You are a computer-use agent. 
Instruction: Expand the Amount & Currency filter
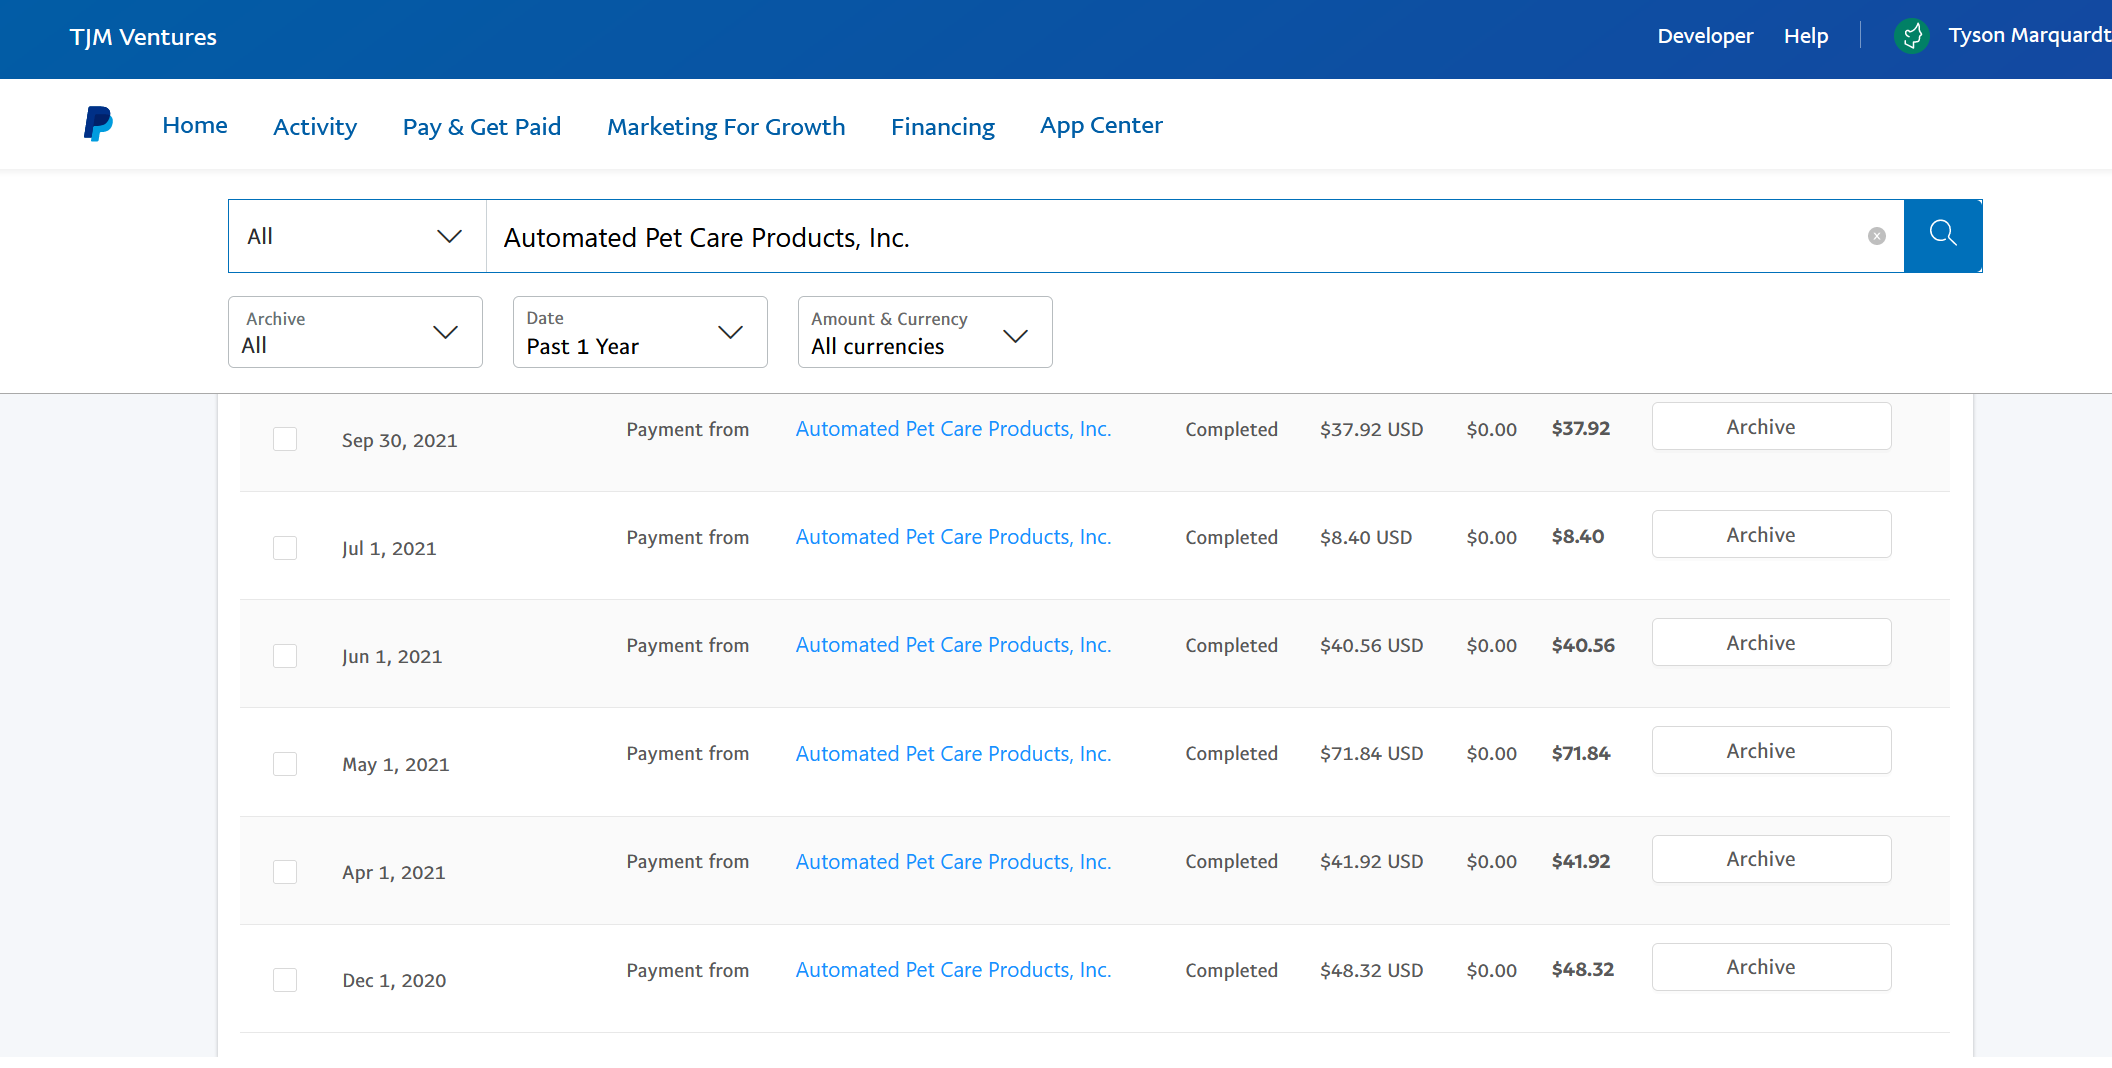pyautogui.click(x=925, y=332)
